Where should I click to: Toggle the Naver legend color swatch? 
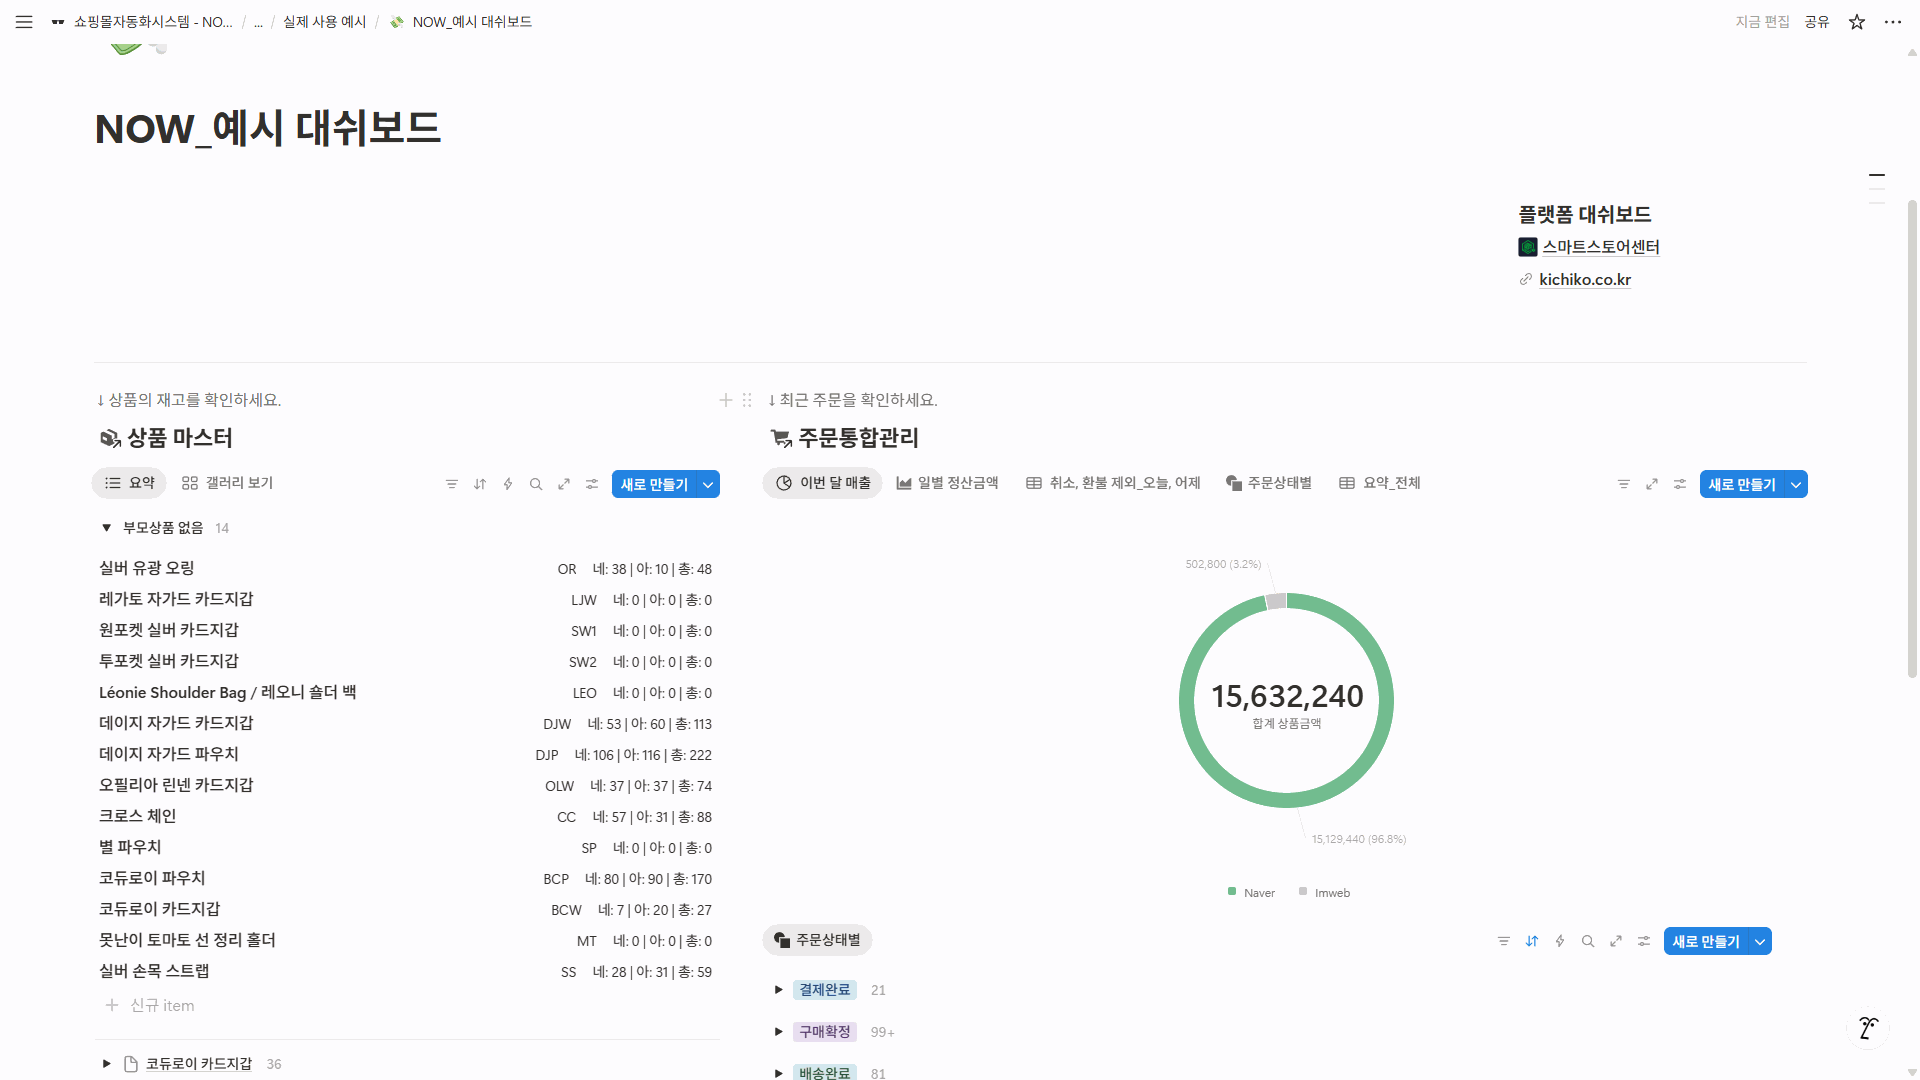point(1232,892)
